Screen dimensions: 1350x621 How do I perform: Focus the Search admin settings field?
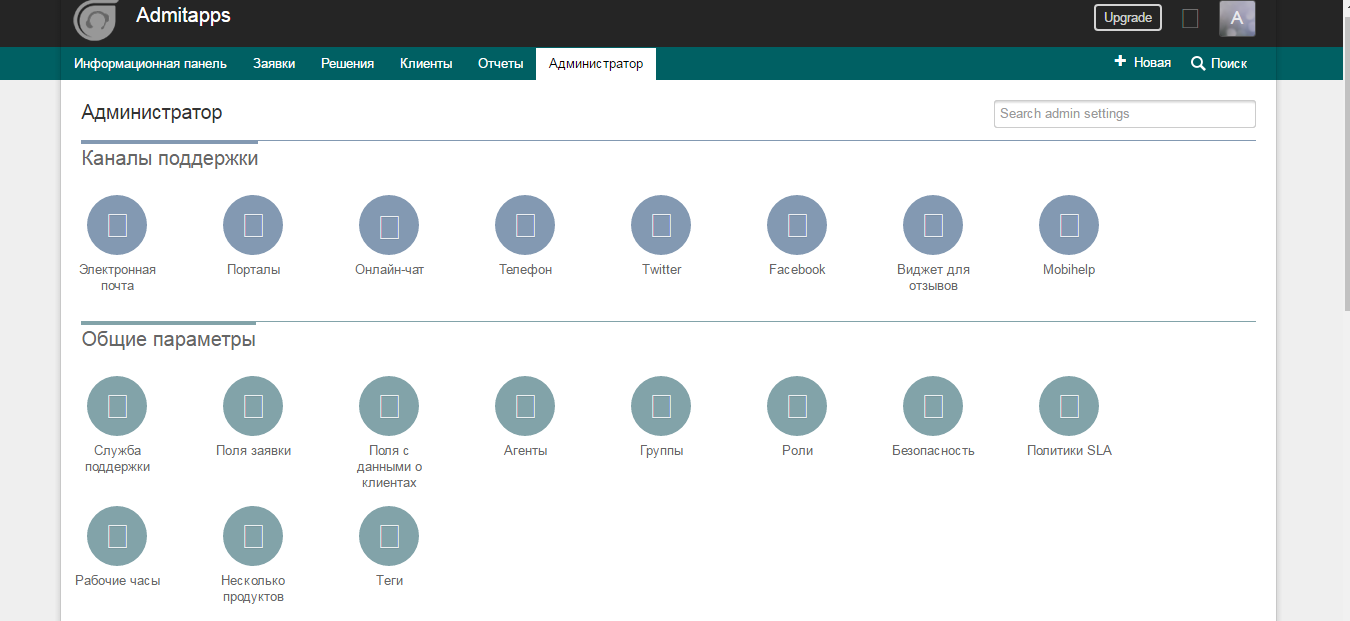[1124, 114]
